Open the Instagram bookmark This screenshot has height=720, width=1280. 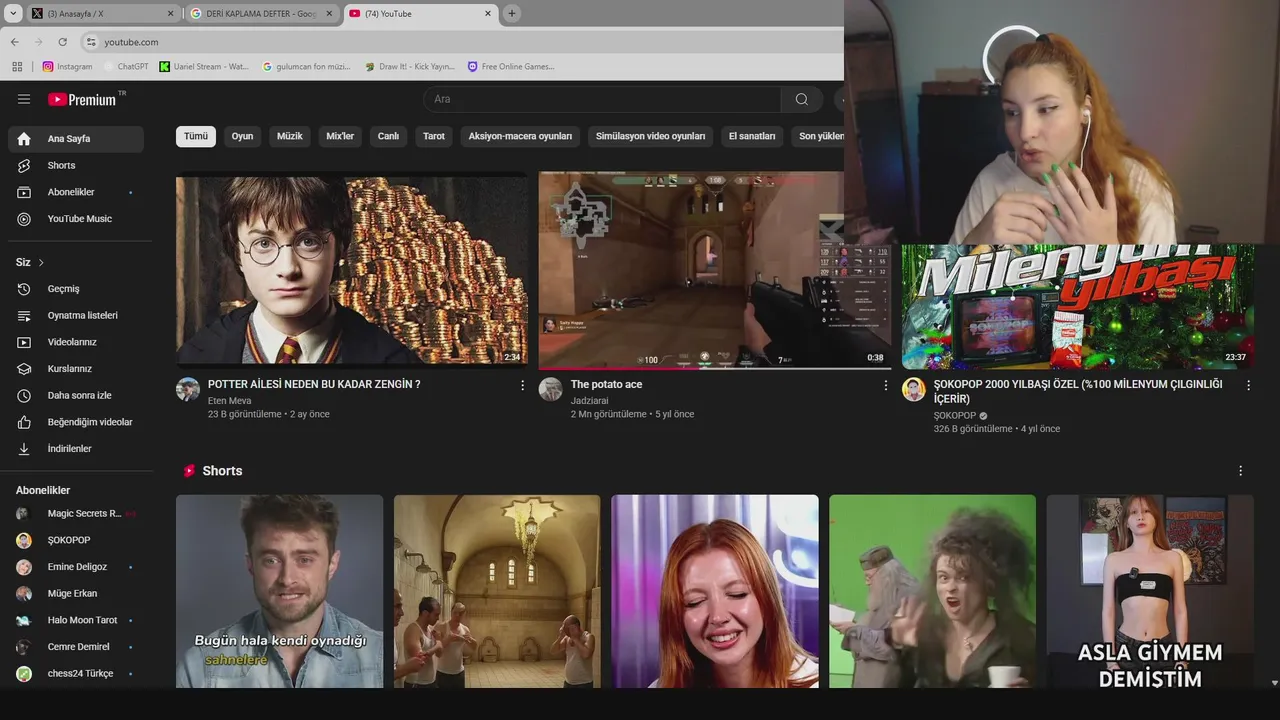click(x=67, y=67)
